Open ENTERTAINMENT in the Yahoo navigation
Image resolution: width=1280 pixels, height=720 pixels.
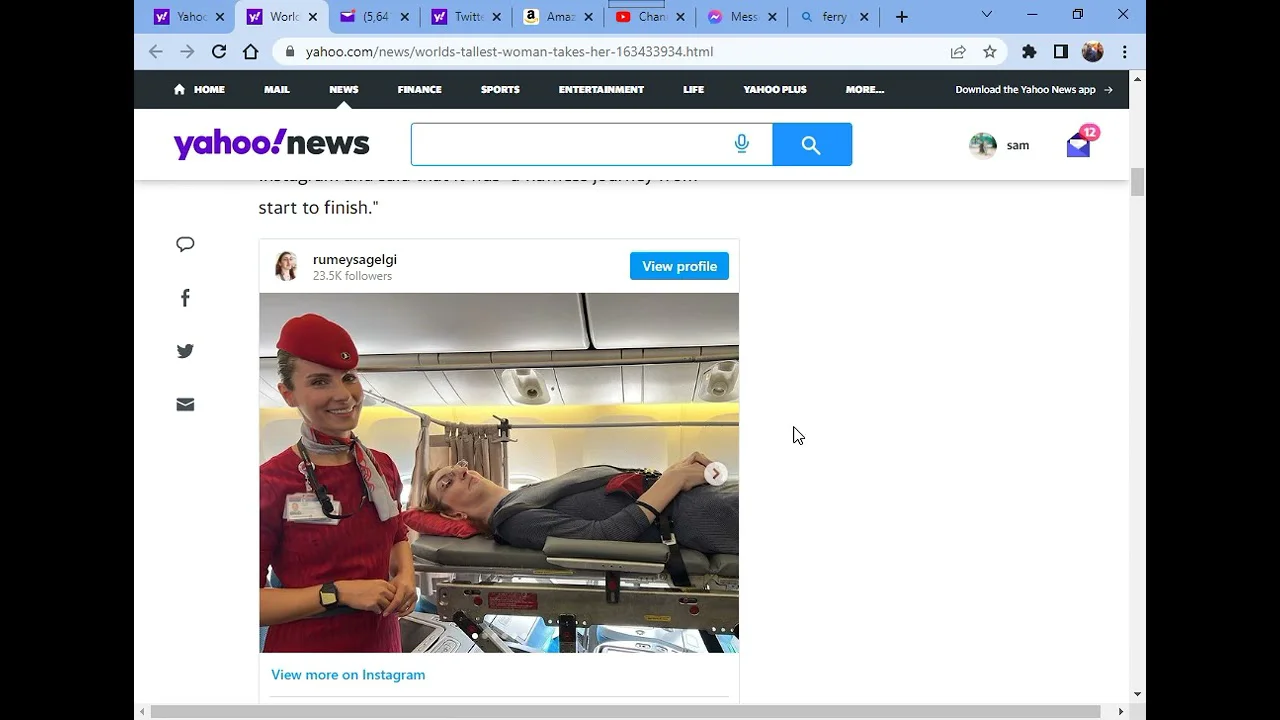tap(601, 90)
